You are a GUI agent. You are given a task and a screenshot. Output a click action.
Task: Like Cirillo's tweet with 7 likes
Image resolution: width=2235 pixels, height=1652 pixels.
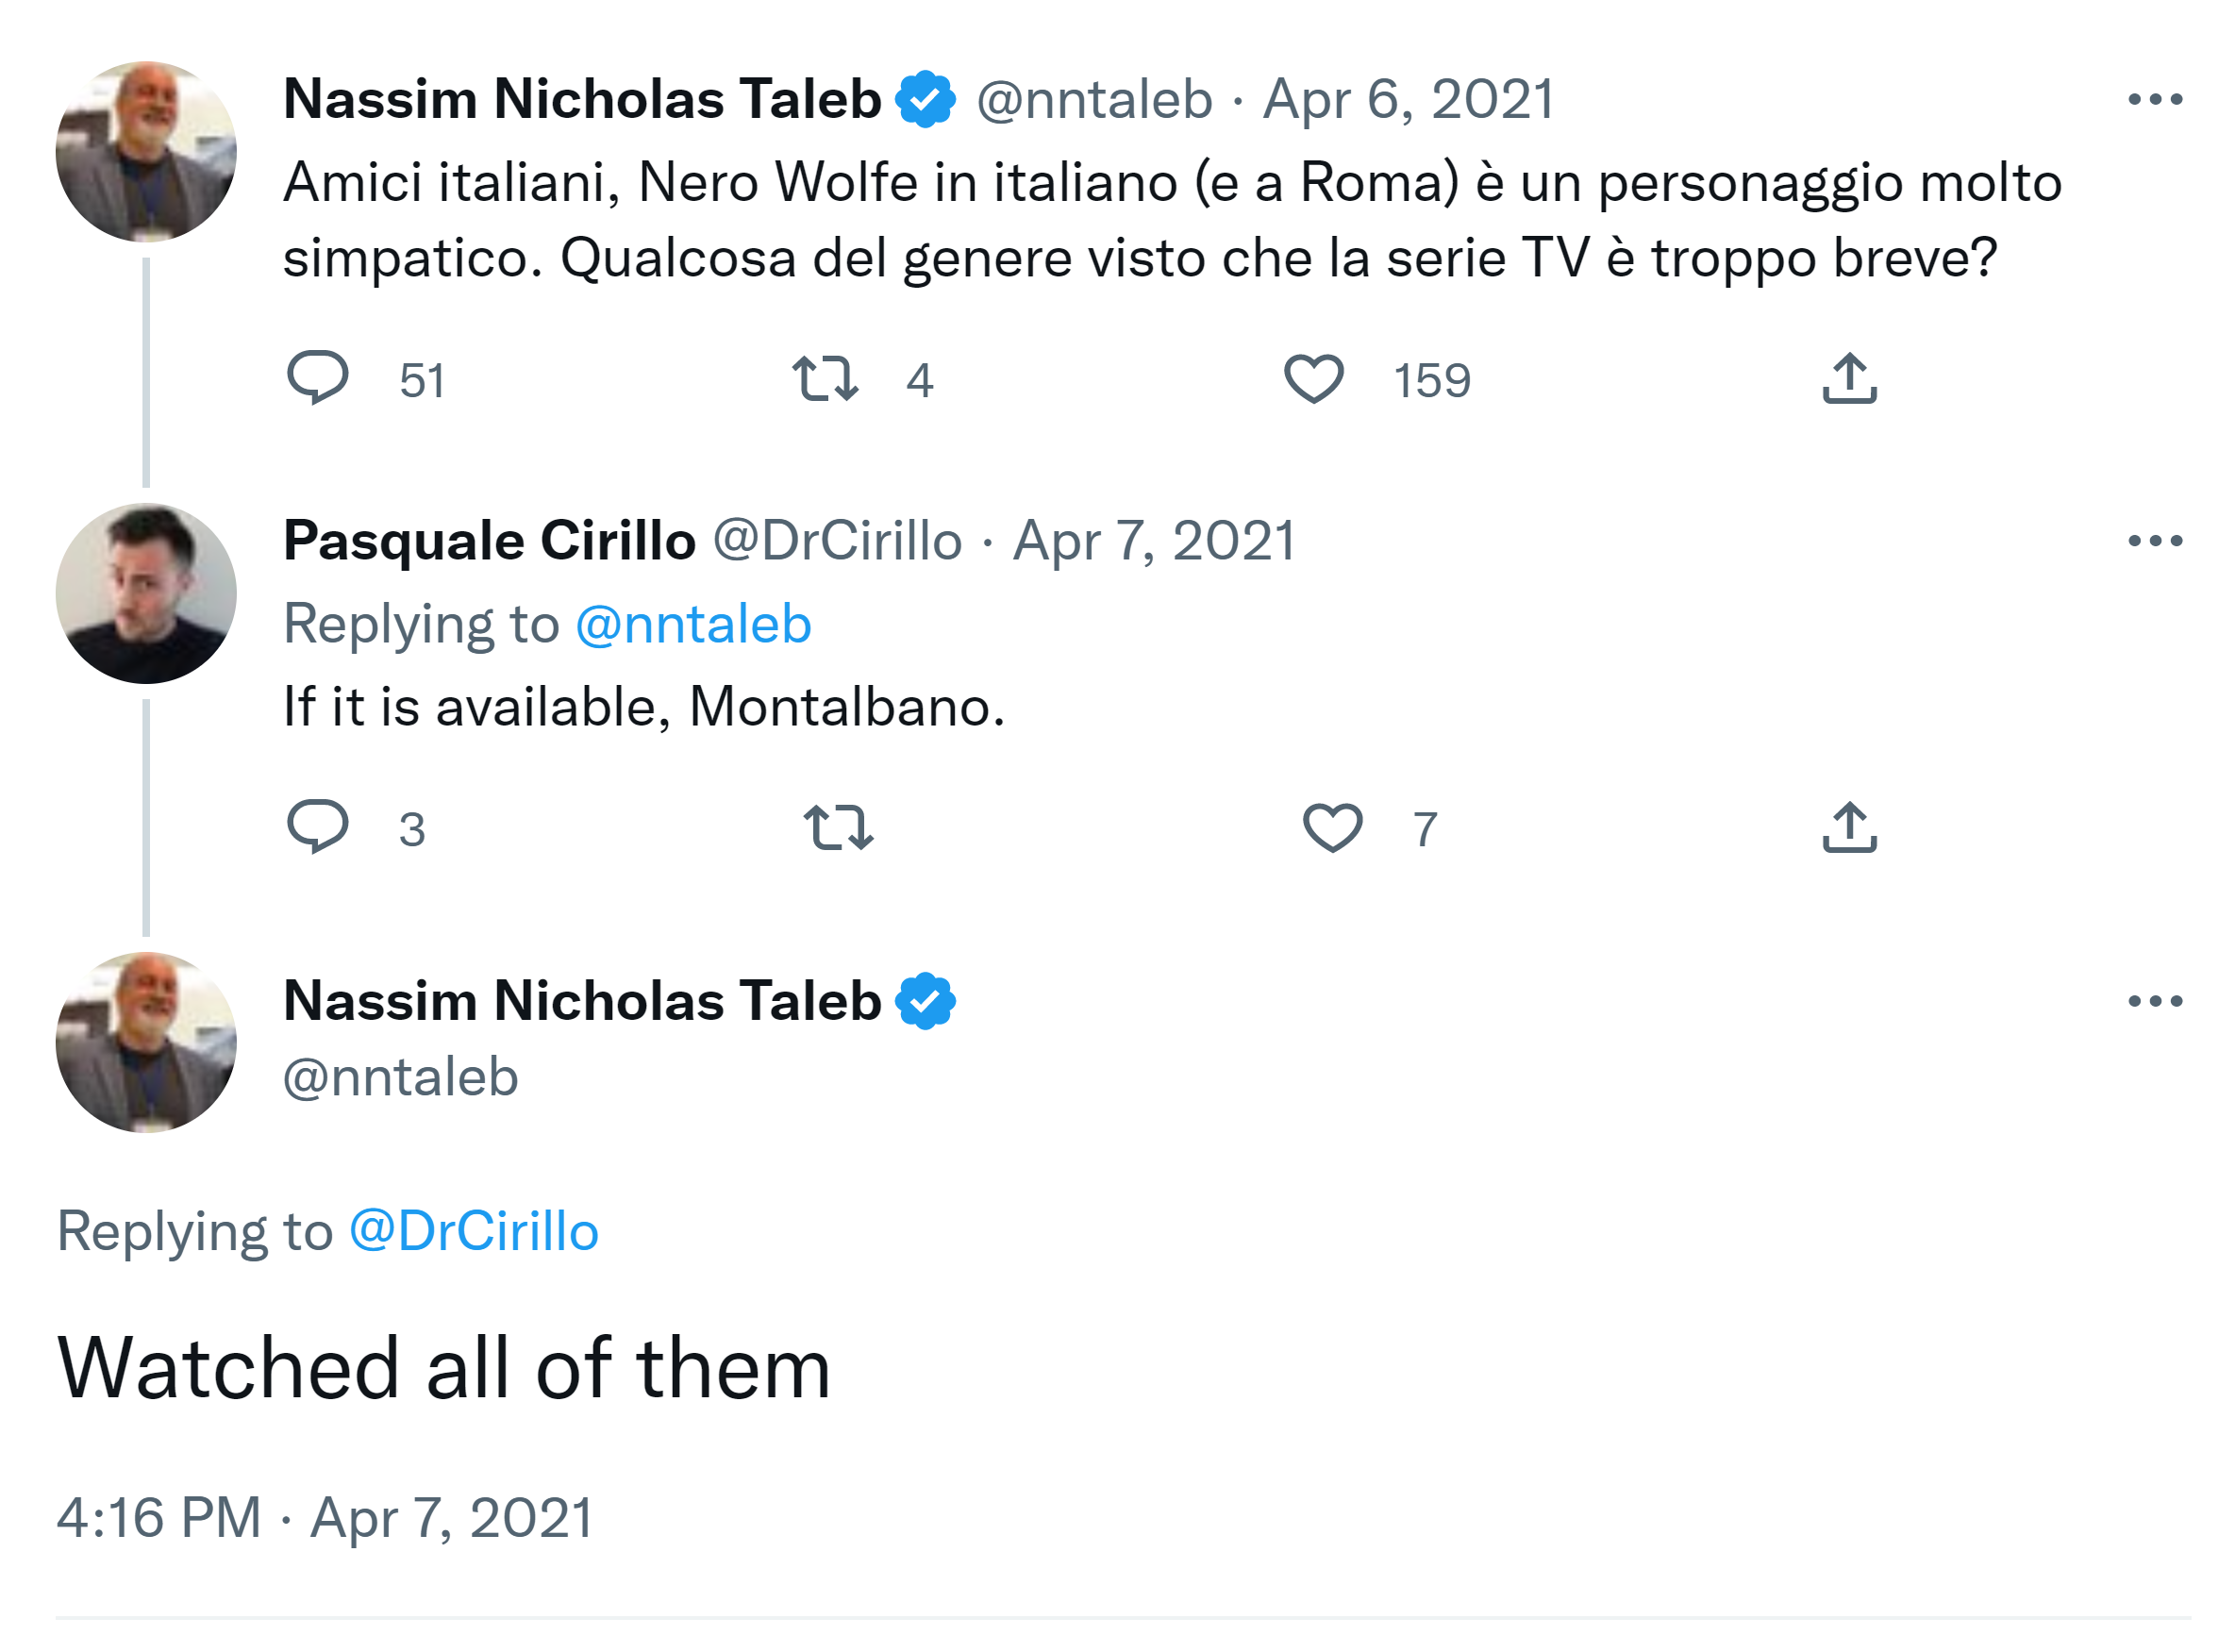[1332, 828]
